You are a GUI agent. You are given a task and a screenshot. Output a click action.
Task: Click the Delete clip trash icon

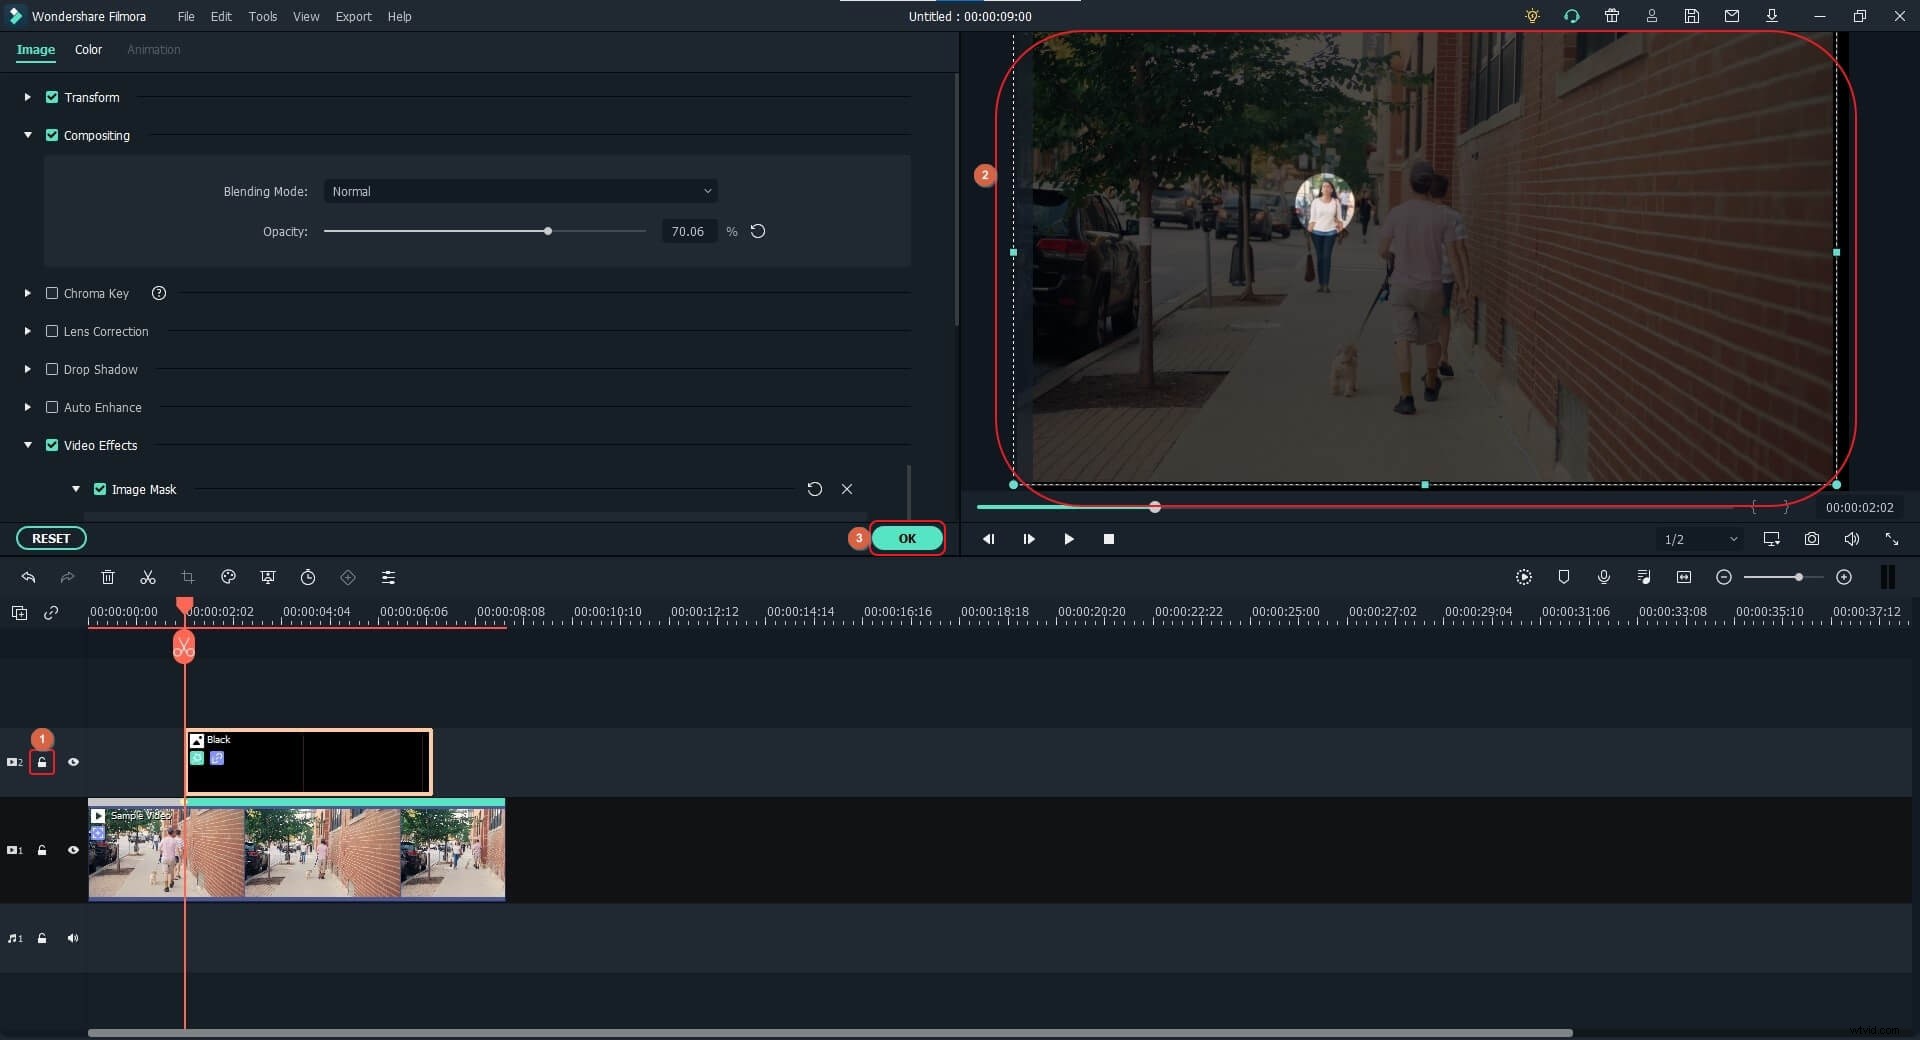click(x=107, y=577)
